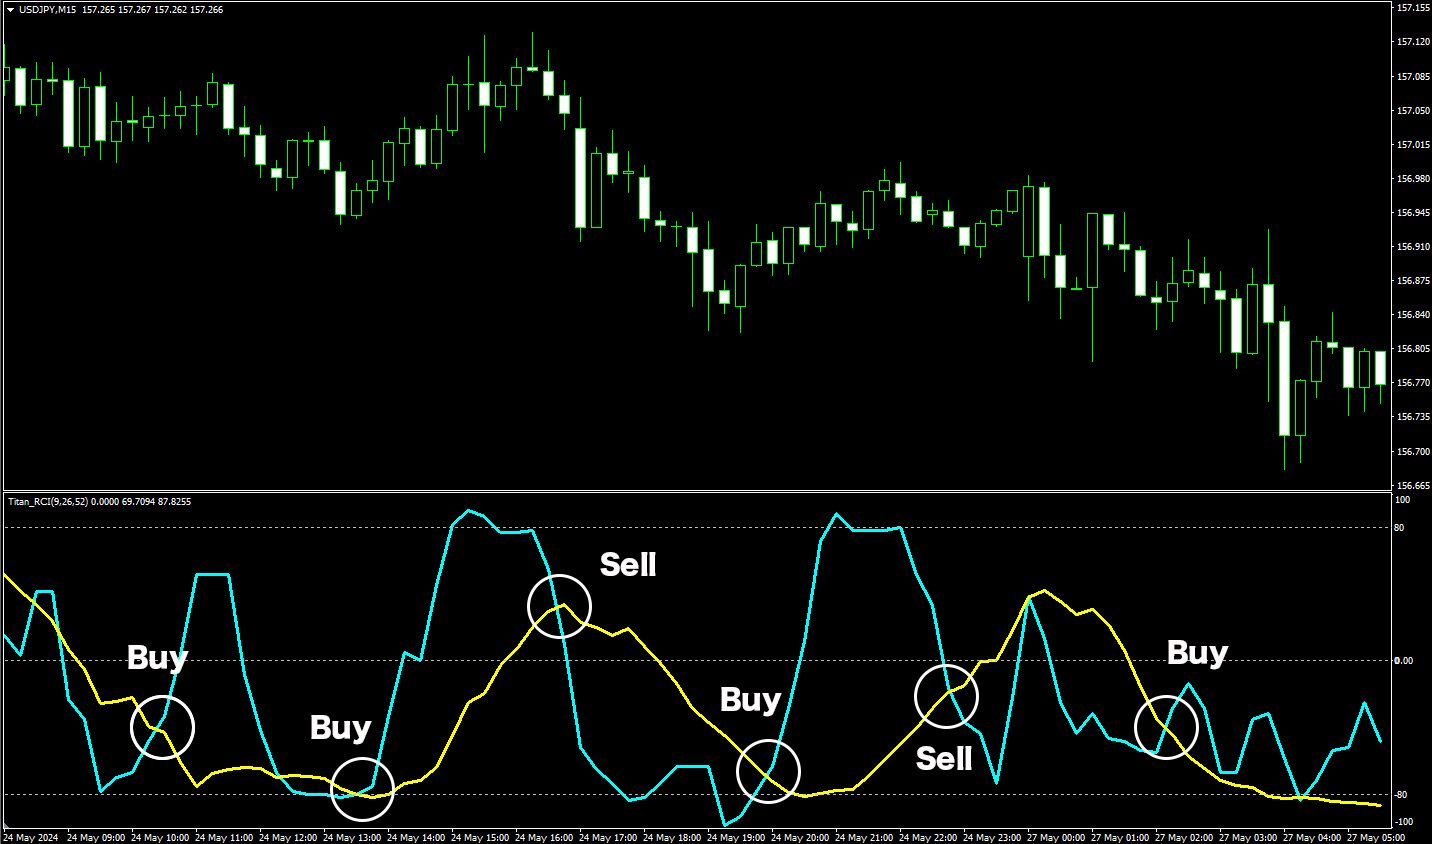The height and width of the screenshot is (844, 1432).
Task: Select the circled crossover marker near 19:00
Action: click(x=768, y=771)
